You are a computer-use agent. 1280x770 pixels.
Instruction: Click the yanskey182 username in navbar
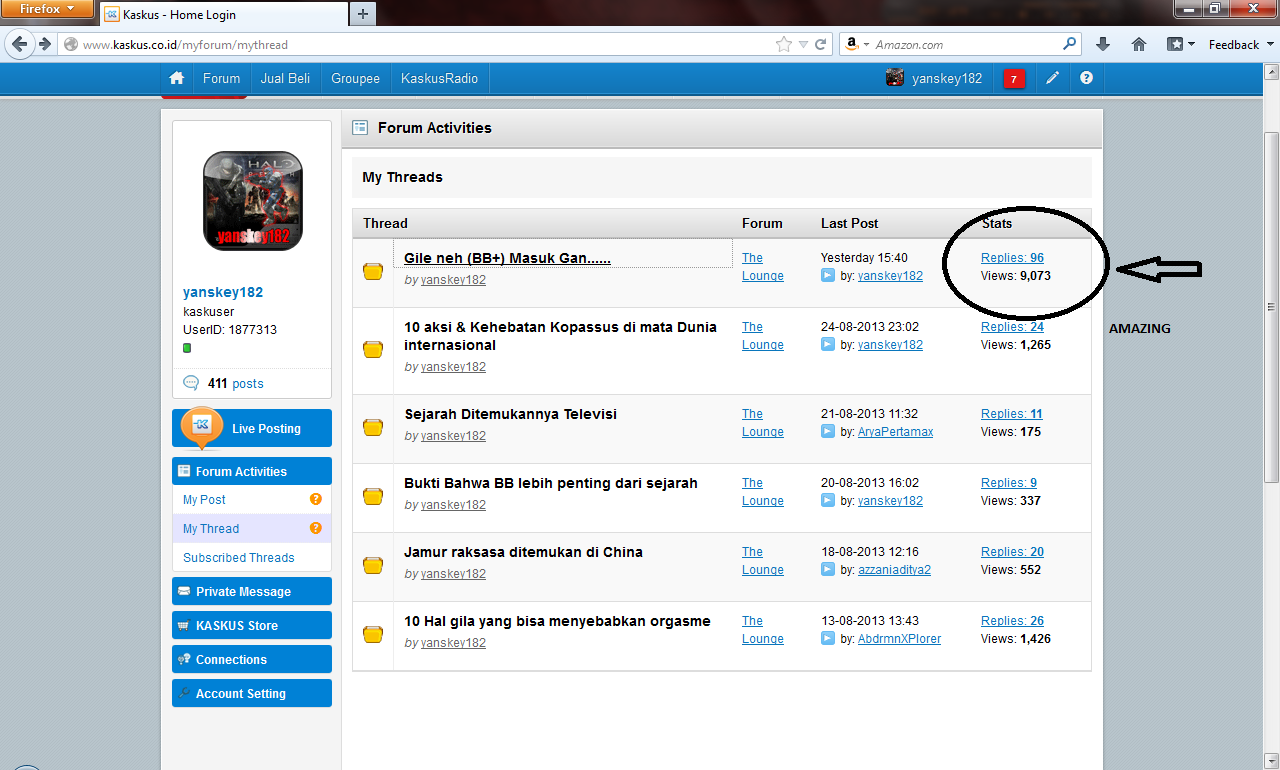point(947,78)
